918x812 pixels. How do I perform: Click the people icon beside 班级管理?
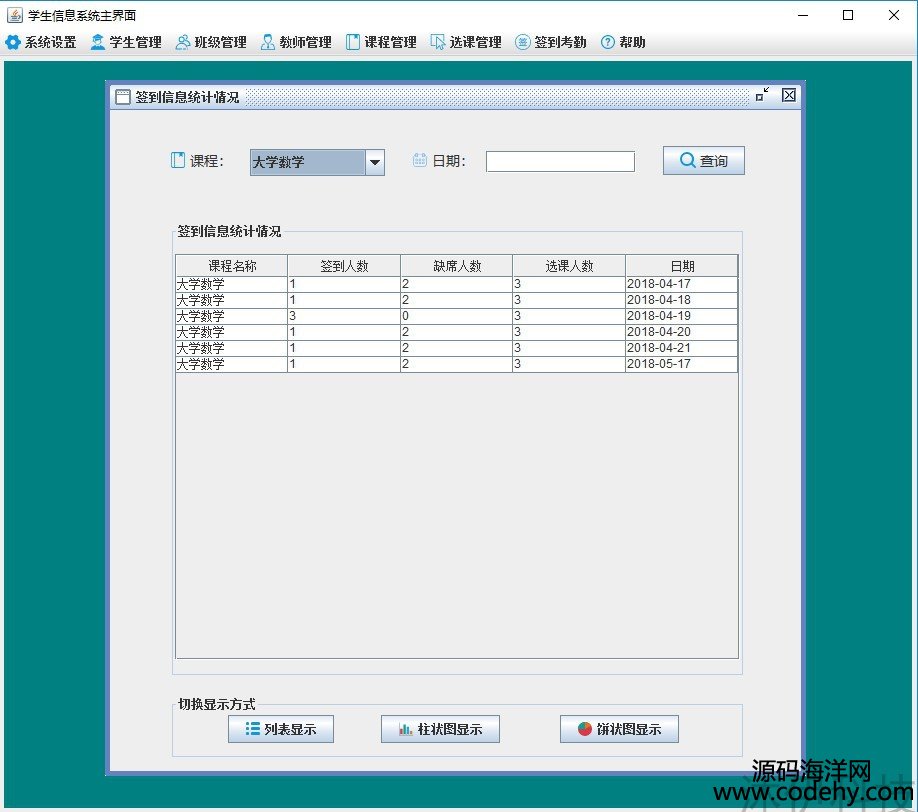pyautogui.click(x=183, y=42)
